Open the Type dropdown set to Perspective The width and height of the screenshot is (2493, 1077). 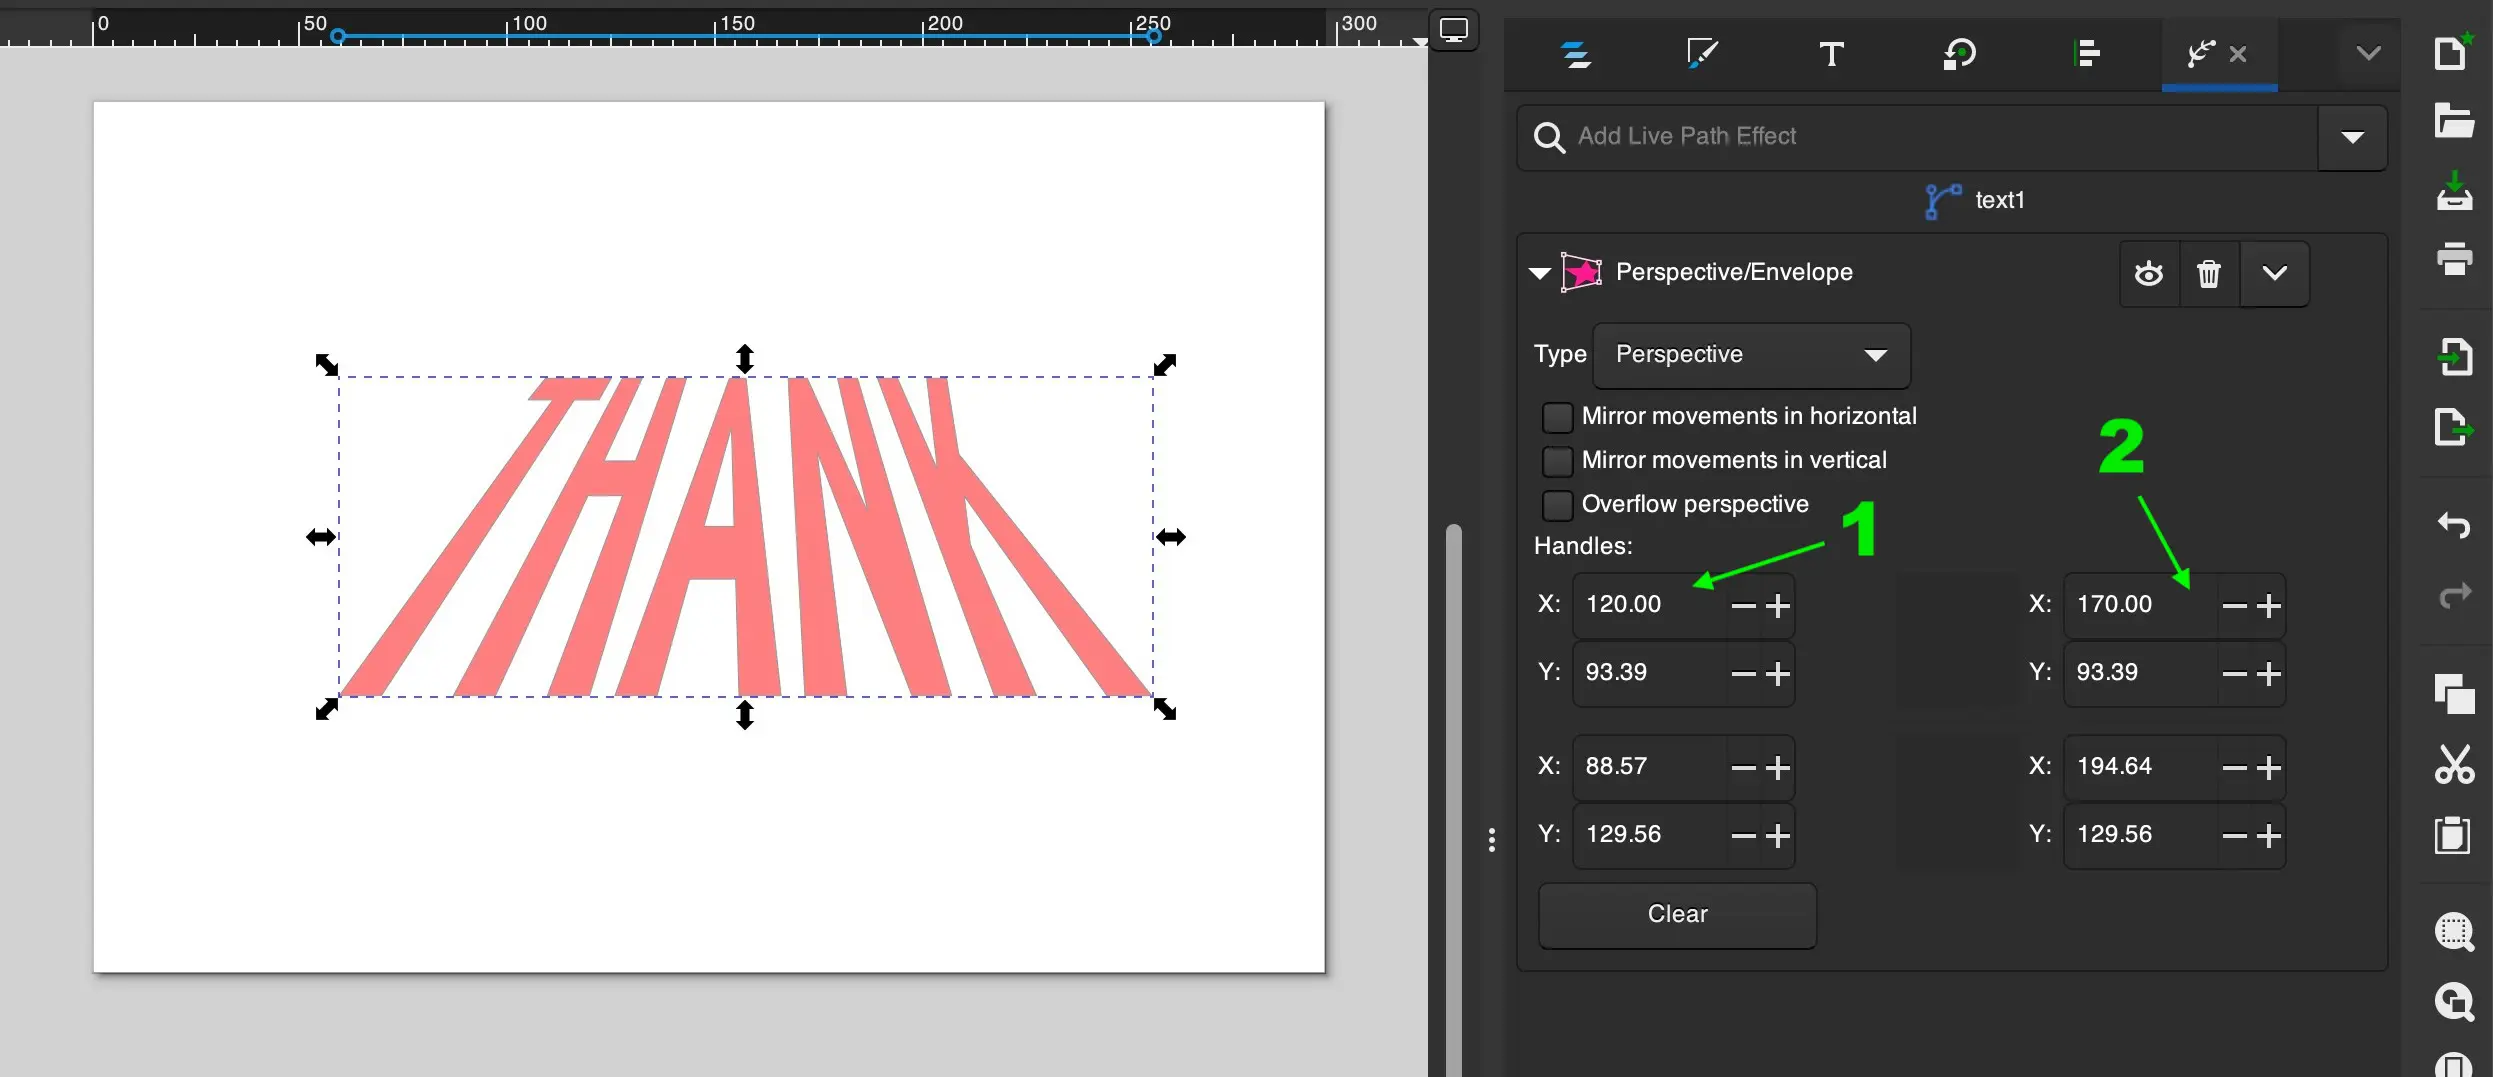[1750, 355]
